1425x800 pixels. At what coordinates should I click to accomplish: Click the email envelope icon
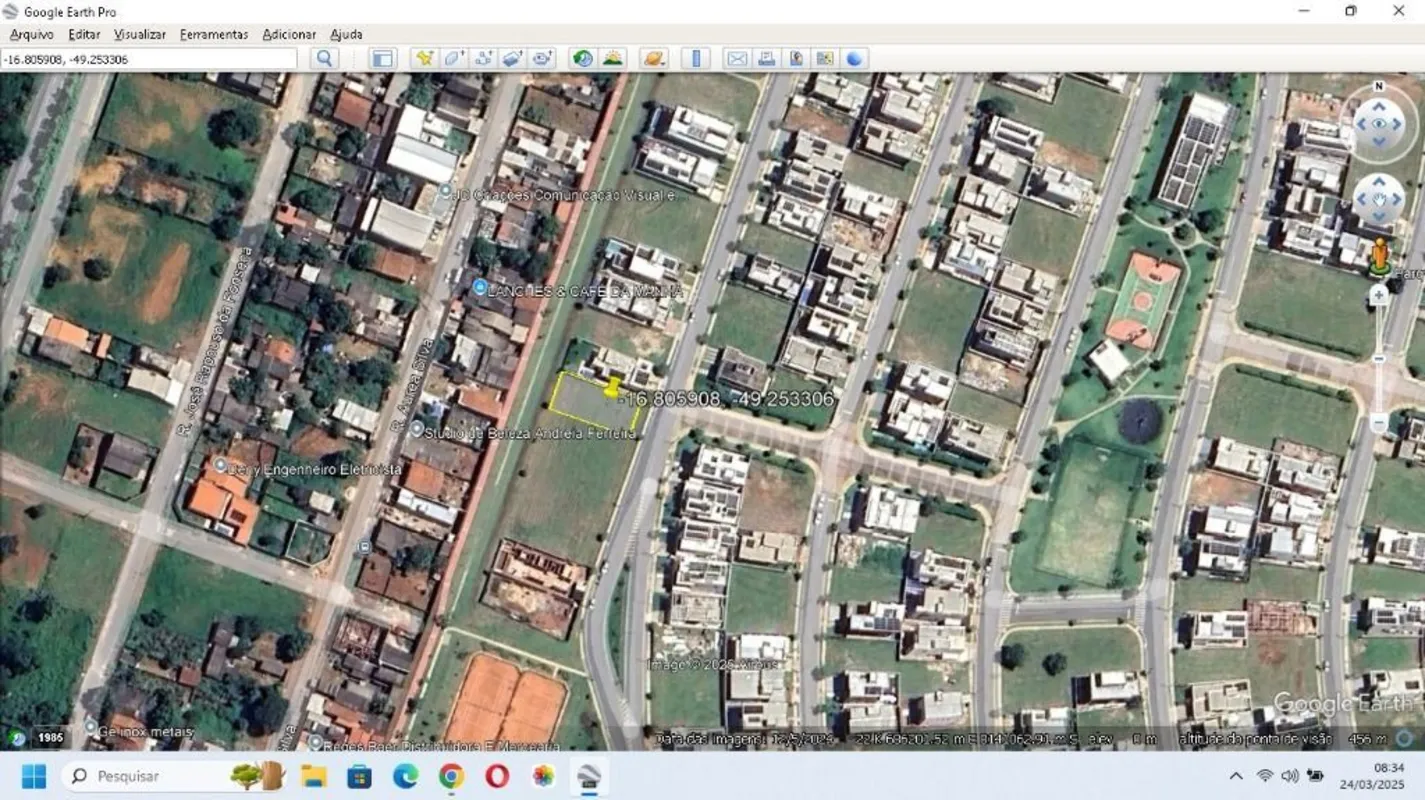[x=736, y=59]
